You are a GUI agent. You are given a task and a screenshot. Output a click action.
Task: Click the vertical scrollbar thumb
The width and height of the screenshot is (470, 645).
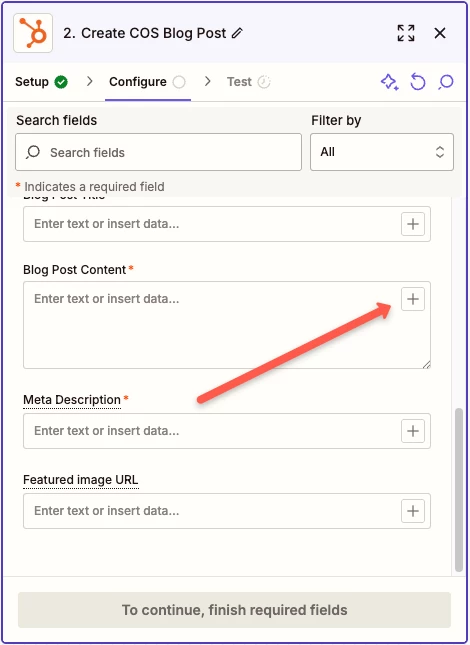click(x=459, y=490)
